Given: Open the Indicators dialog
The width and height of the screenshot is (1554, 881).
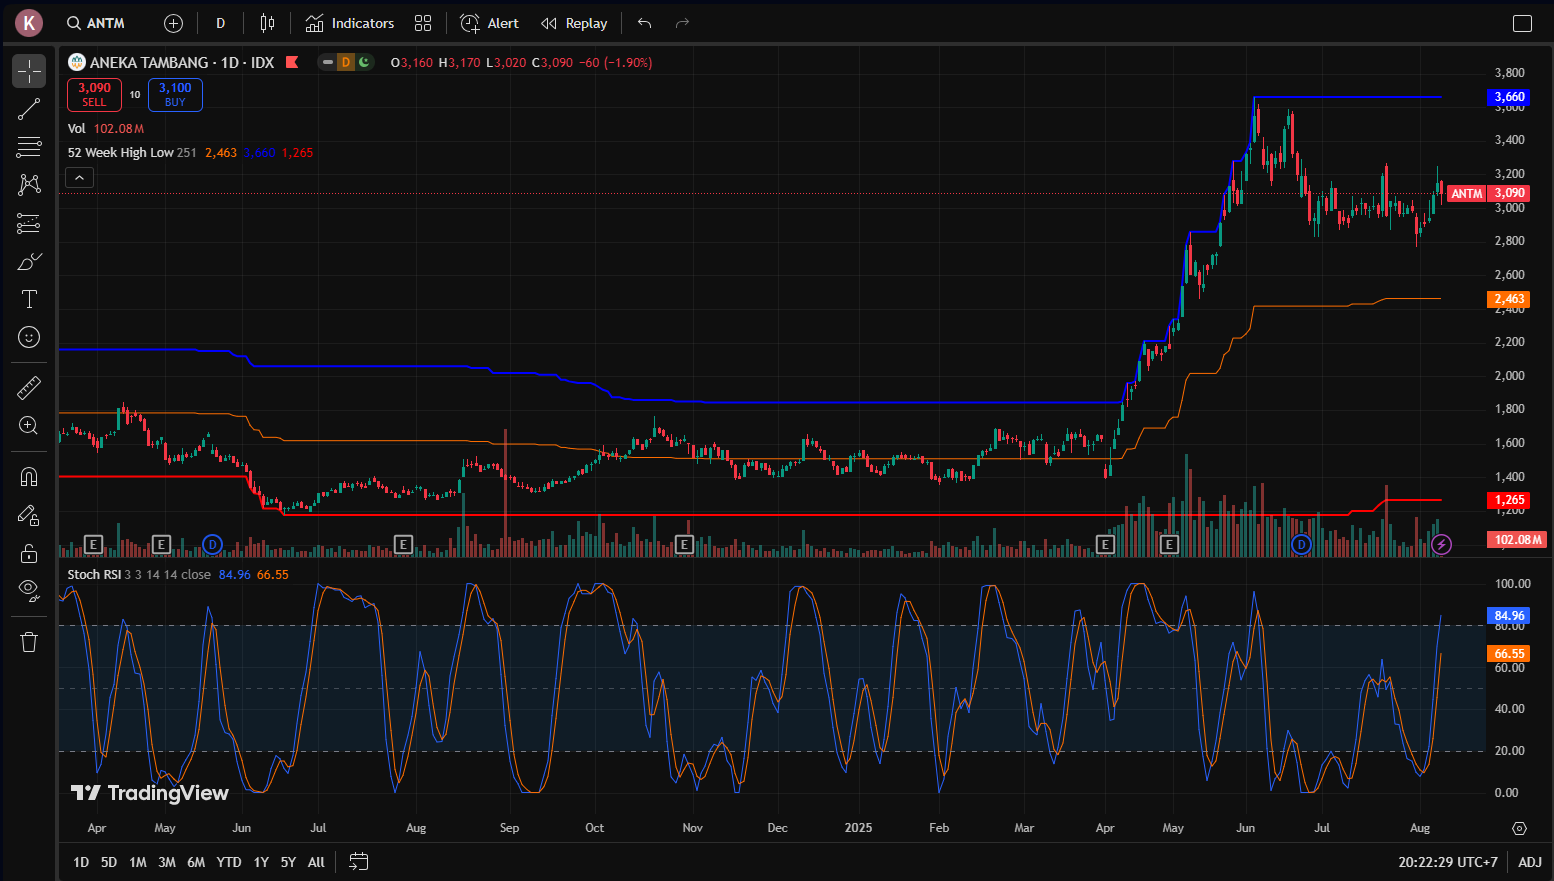Looking at the screenshot, I should 350,23.
